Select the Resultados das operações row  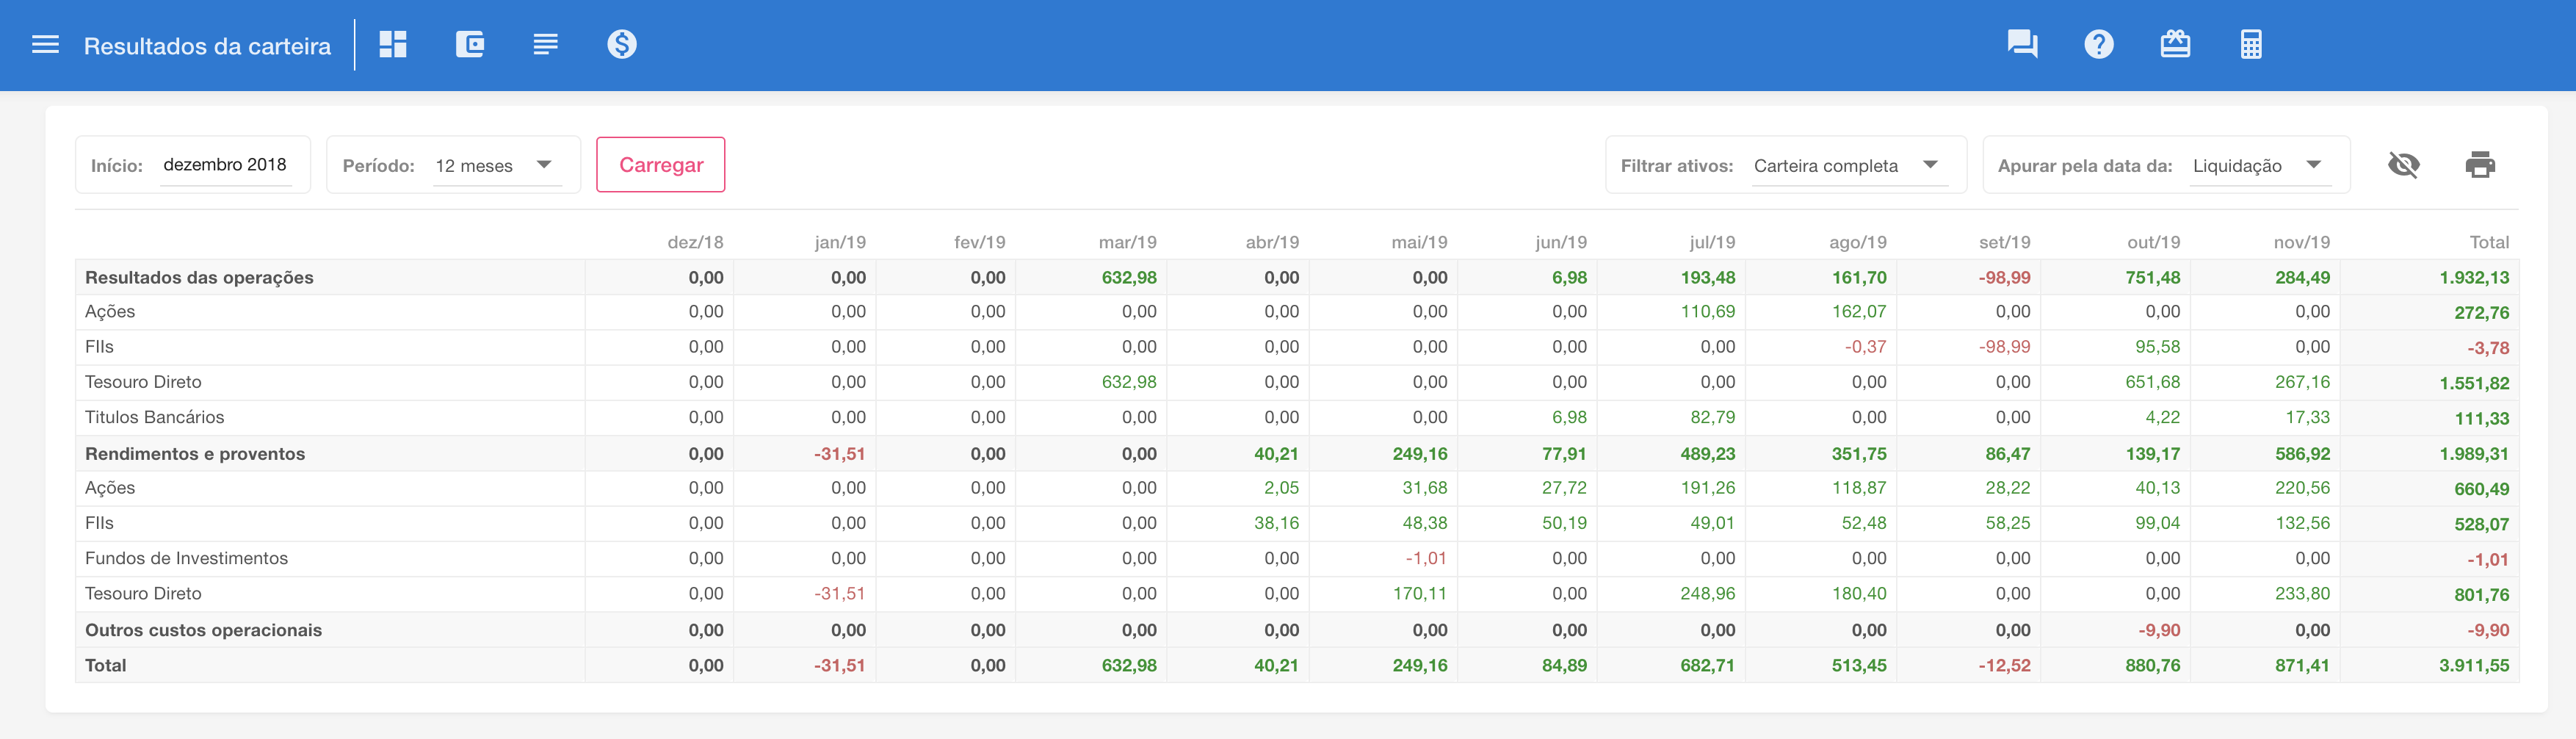coord(199,278)
